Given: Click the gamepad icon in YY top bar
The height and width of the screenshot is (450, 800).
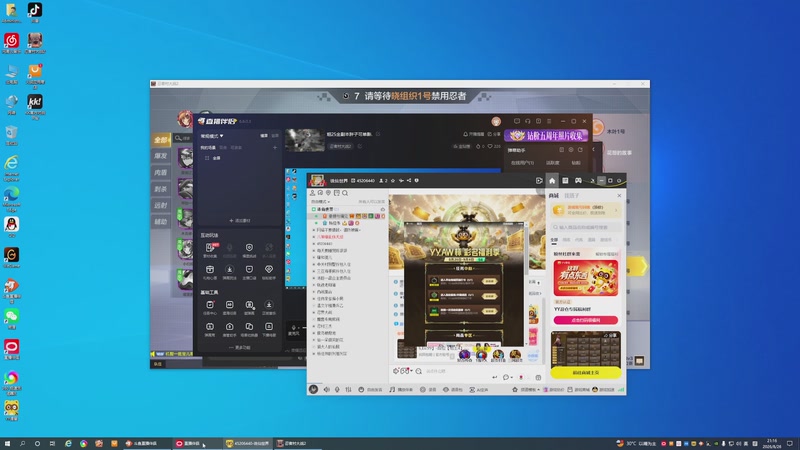Looking at the screenshot, I should coord(578,181).
